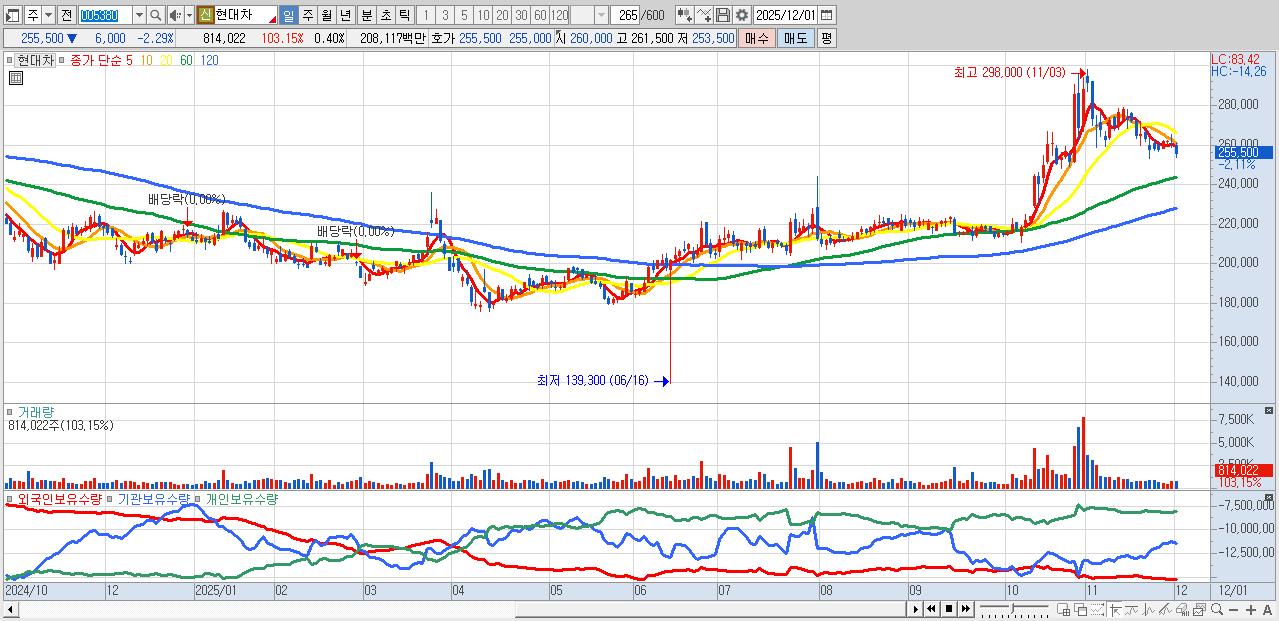This screenshot has height=621, width=1279.
Task: Click the 평 button
Action: point(826,38)
